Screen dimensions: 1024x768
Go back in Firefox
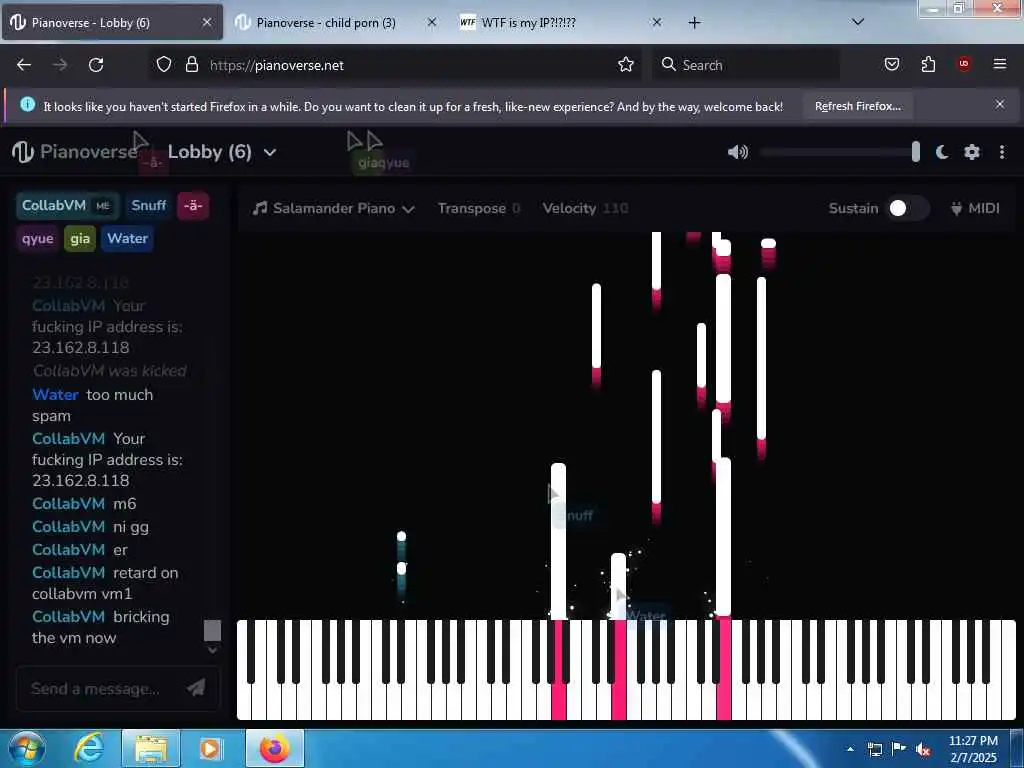[x=24, y=65]
